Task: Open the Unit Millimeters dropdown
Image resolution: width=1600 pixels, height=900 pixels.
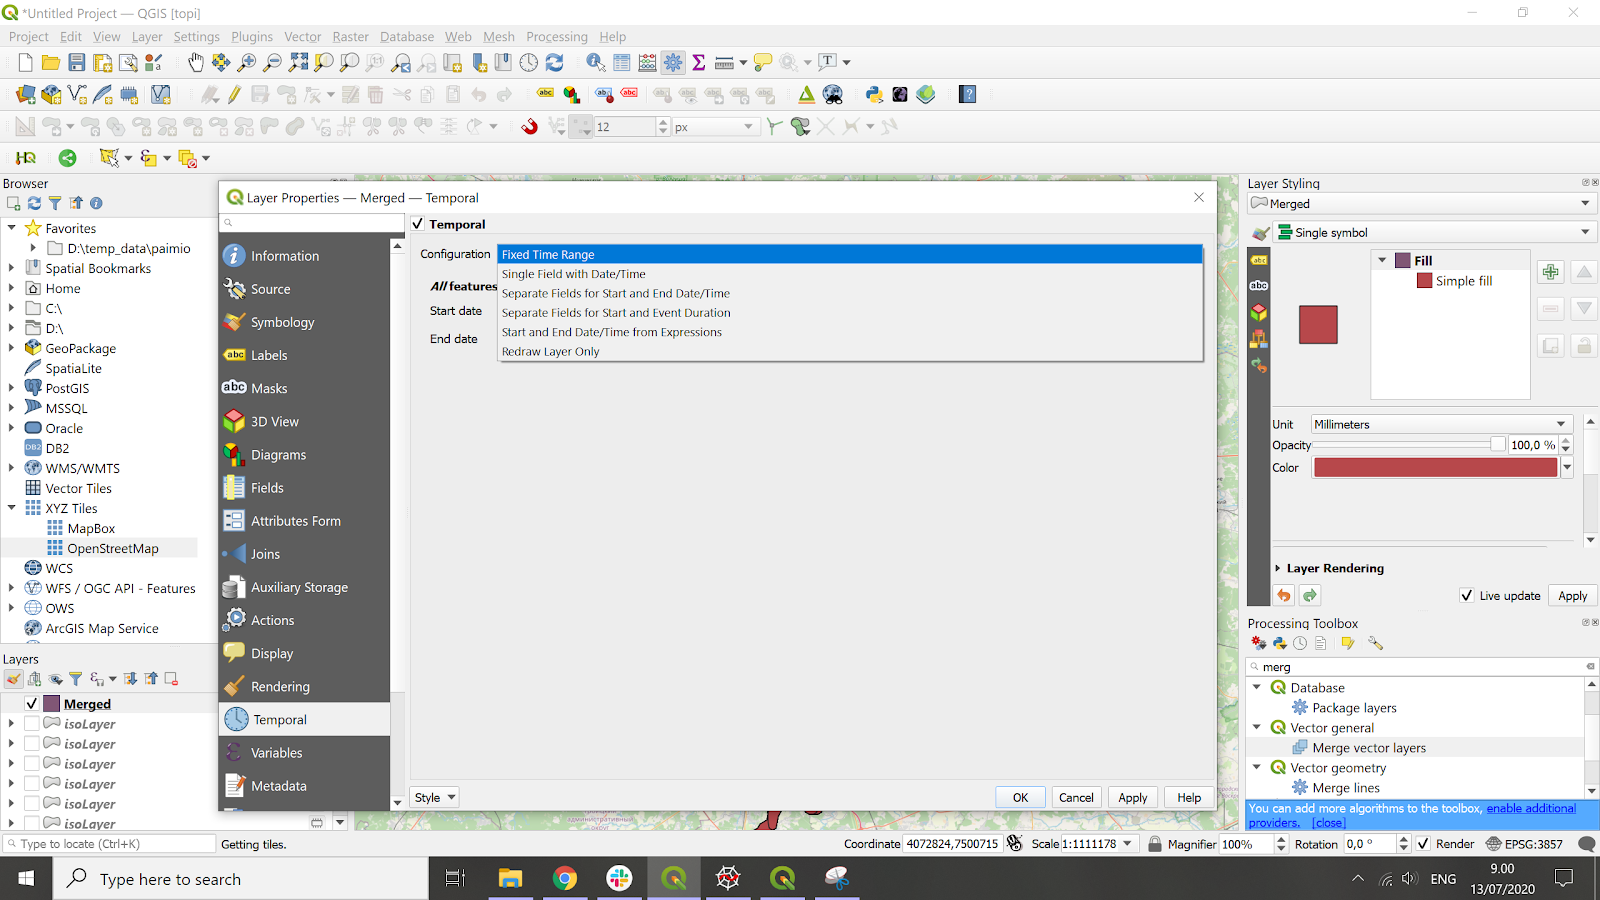Action: point(1441,425)
